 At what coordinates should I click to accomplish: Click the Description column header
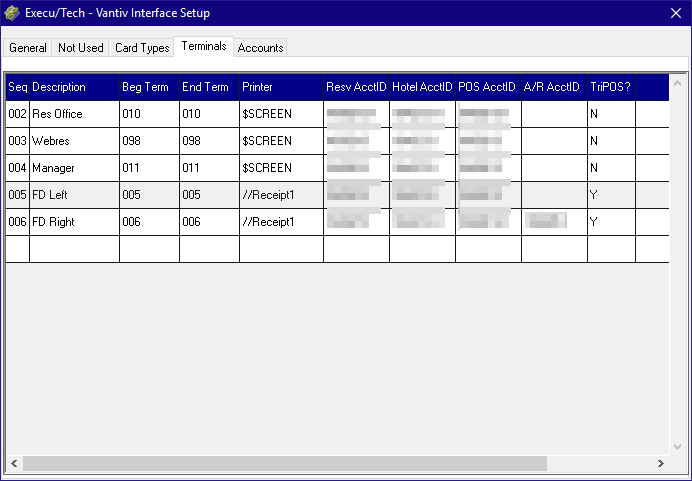74,87
